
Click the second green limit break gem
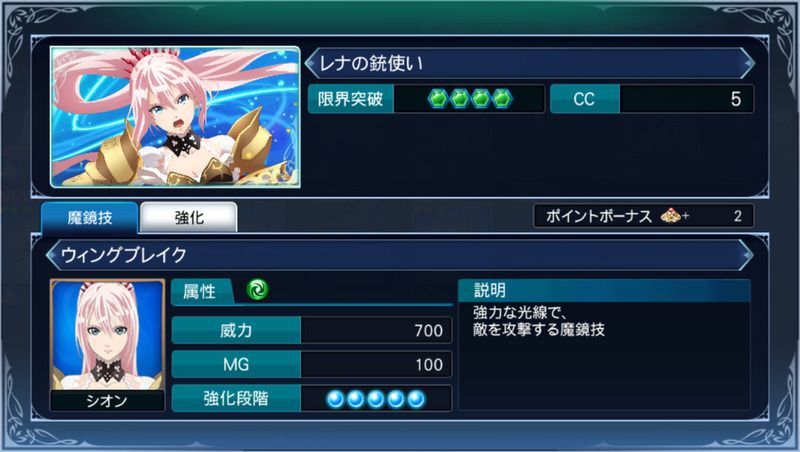click(x=460, y=98)
